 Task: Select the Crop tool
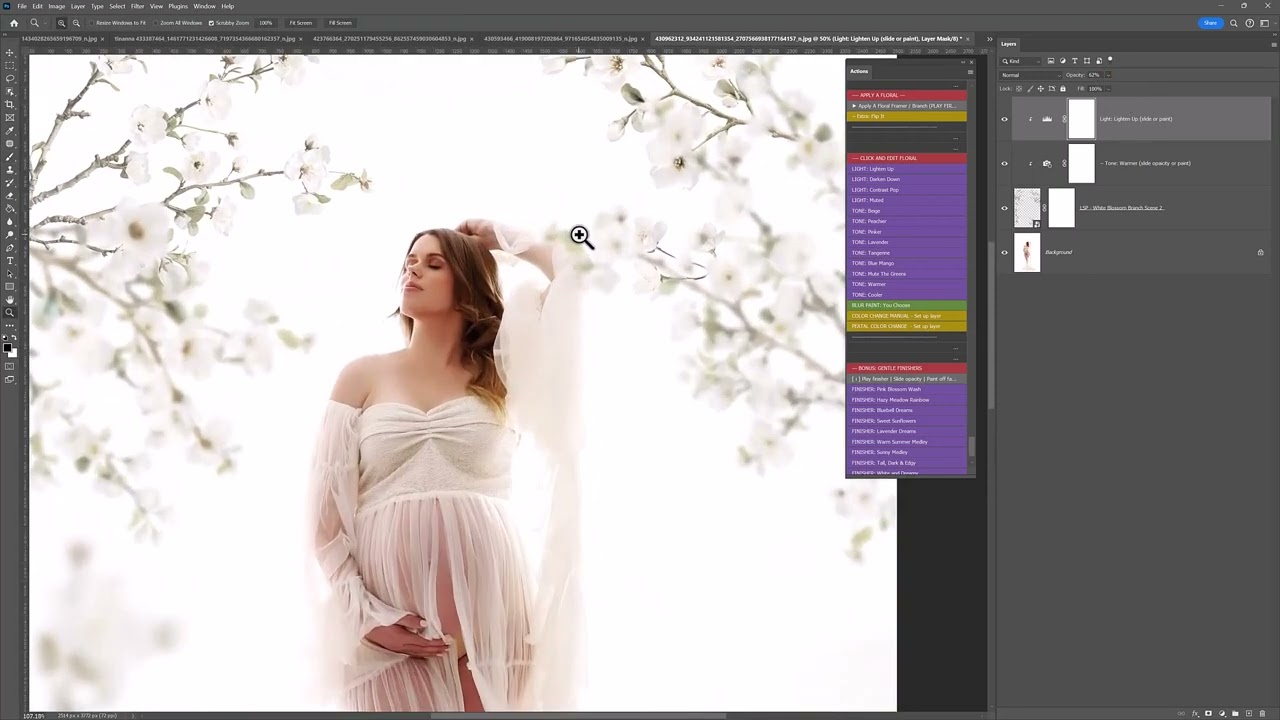(10, 104)
